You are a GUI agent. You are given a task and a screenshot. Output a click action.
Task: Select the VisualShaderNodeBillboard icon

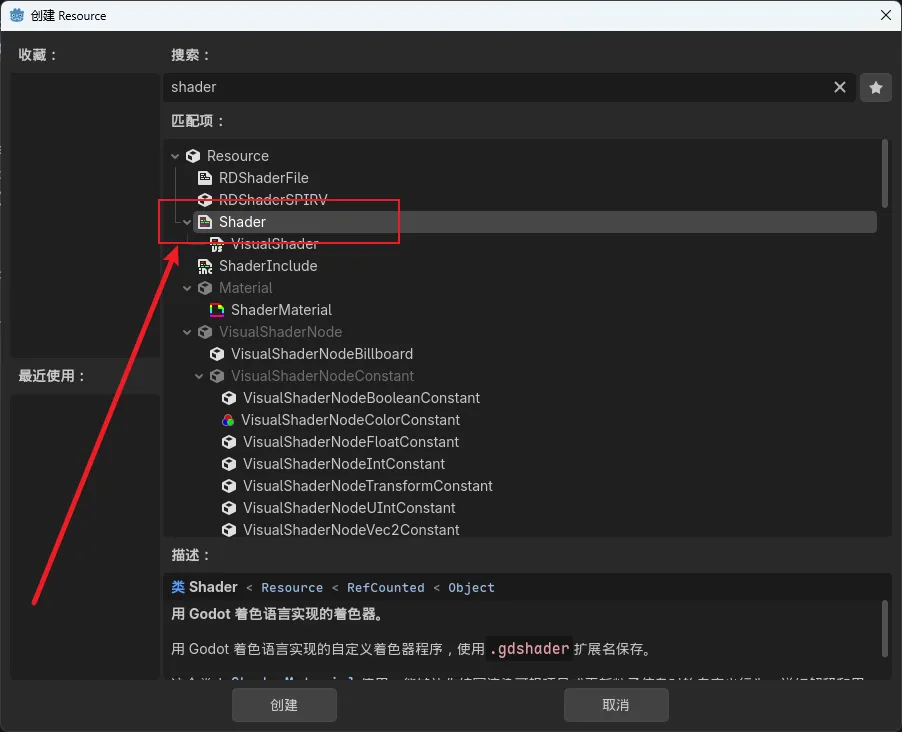pyautogui.click(x=217, y=353)
